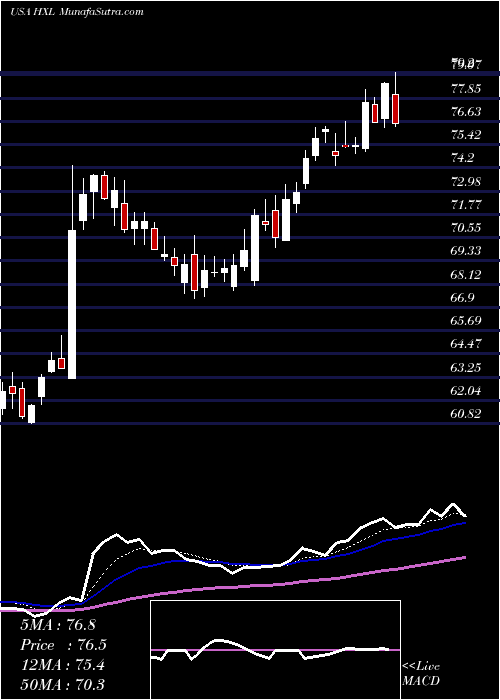Select the 70.55 price axis label

466,228
